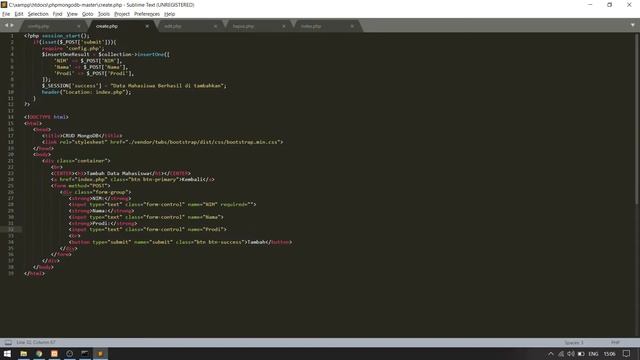640x360 pixels.
Task: Open the network tray icon
Action: (x=561, y=354)
